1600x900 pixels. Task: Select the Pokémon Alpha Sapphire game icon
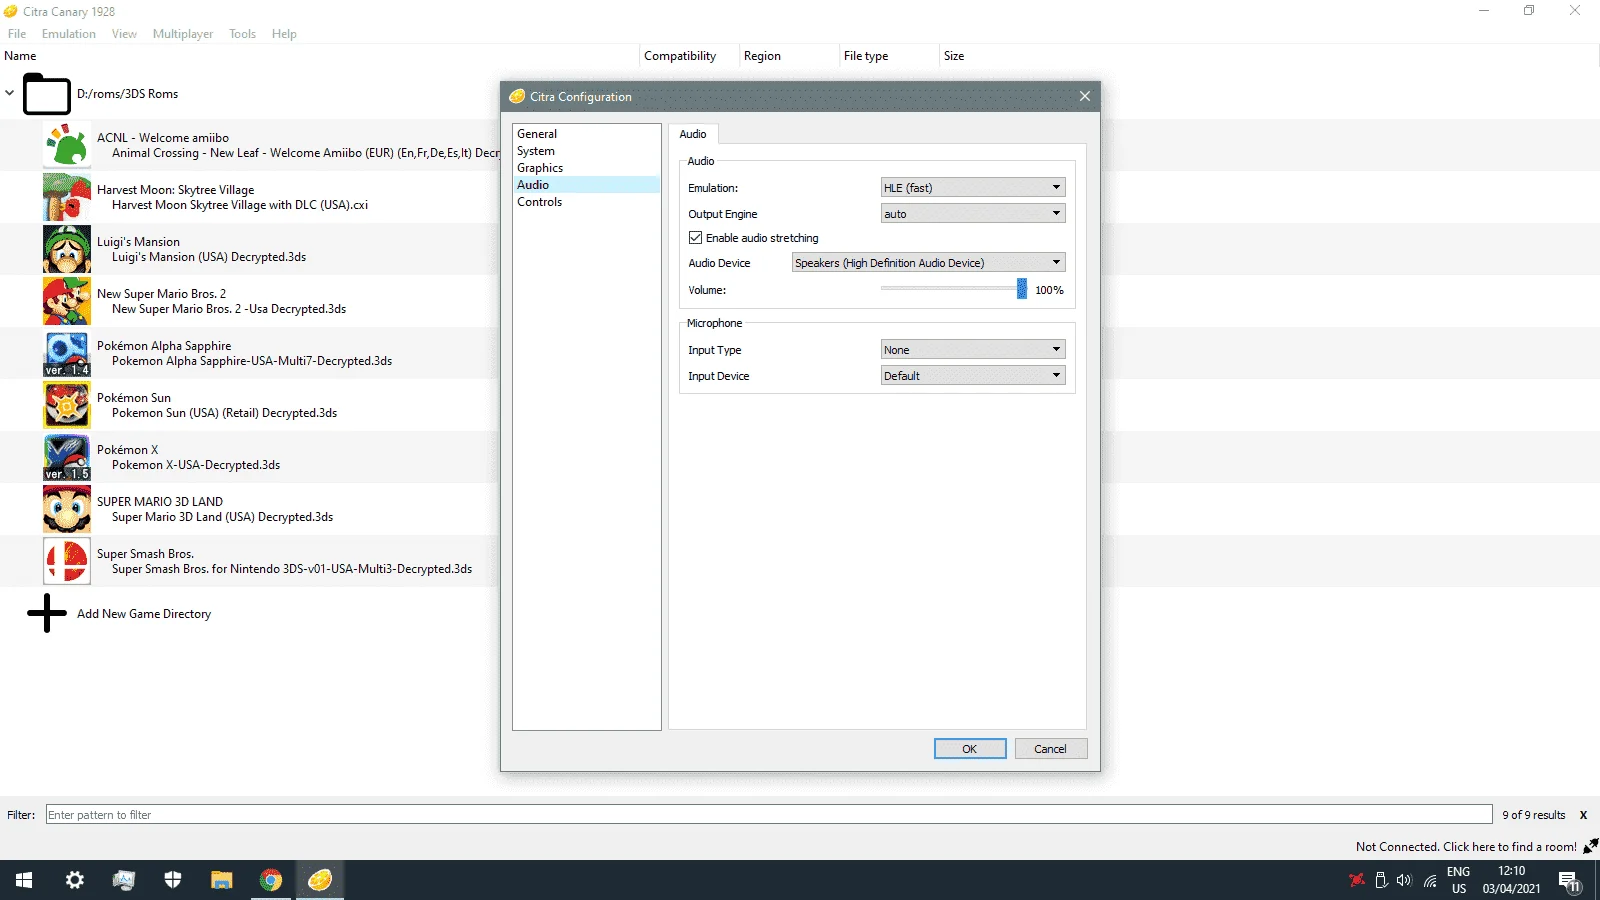pyautogui.click(x=67, y=353)
